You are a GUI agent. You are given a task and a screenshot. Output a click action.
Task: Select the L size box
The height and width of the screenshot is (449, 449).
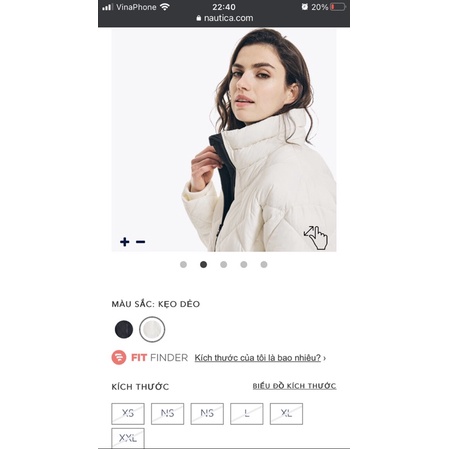[x=247, y=414]
